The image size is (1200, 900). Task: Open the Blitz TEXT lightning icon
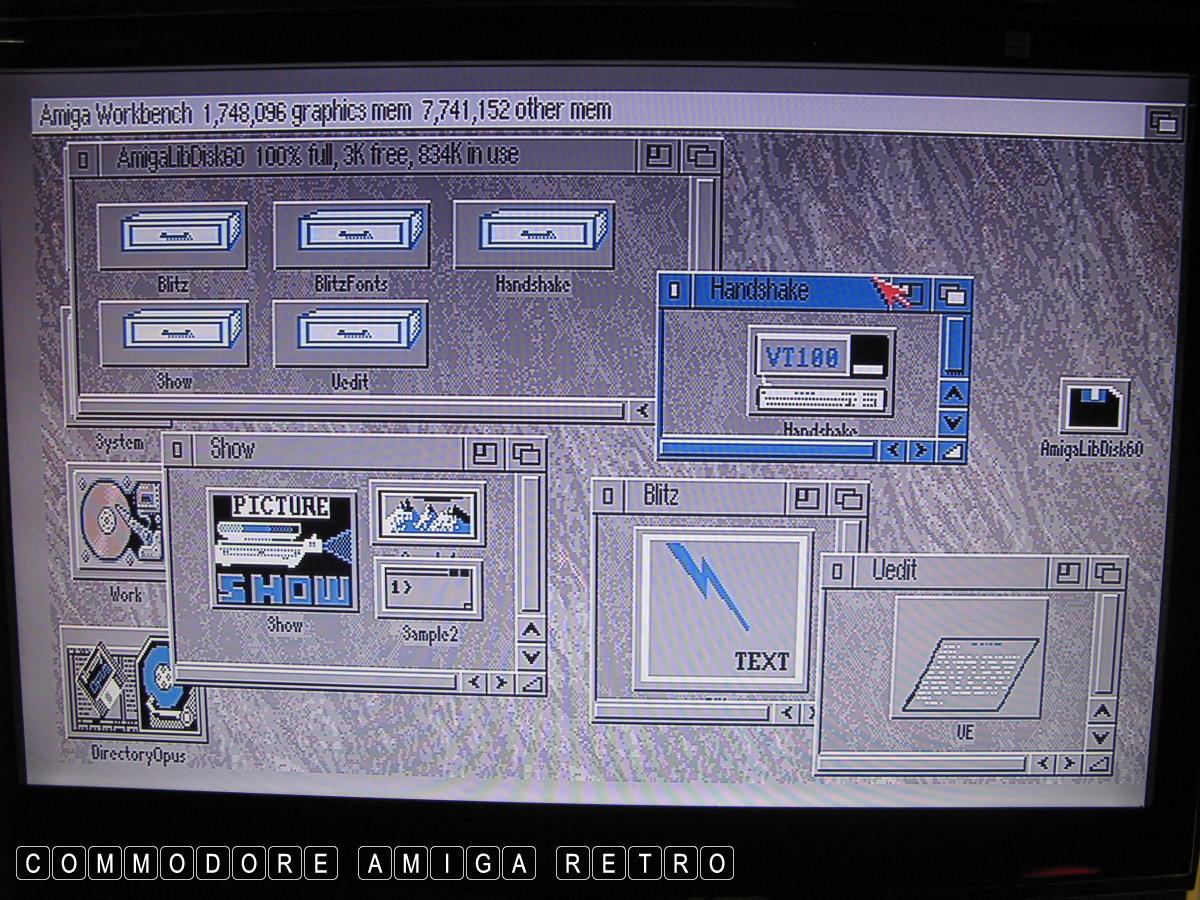pos(722,609)
